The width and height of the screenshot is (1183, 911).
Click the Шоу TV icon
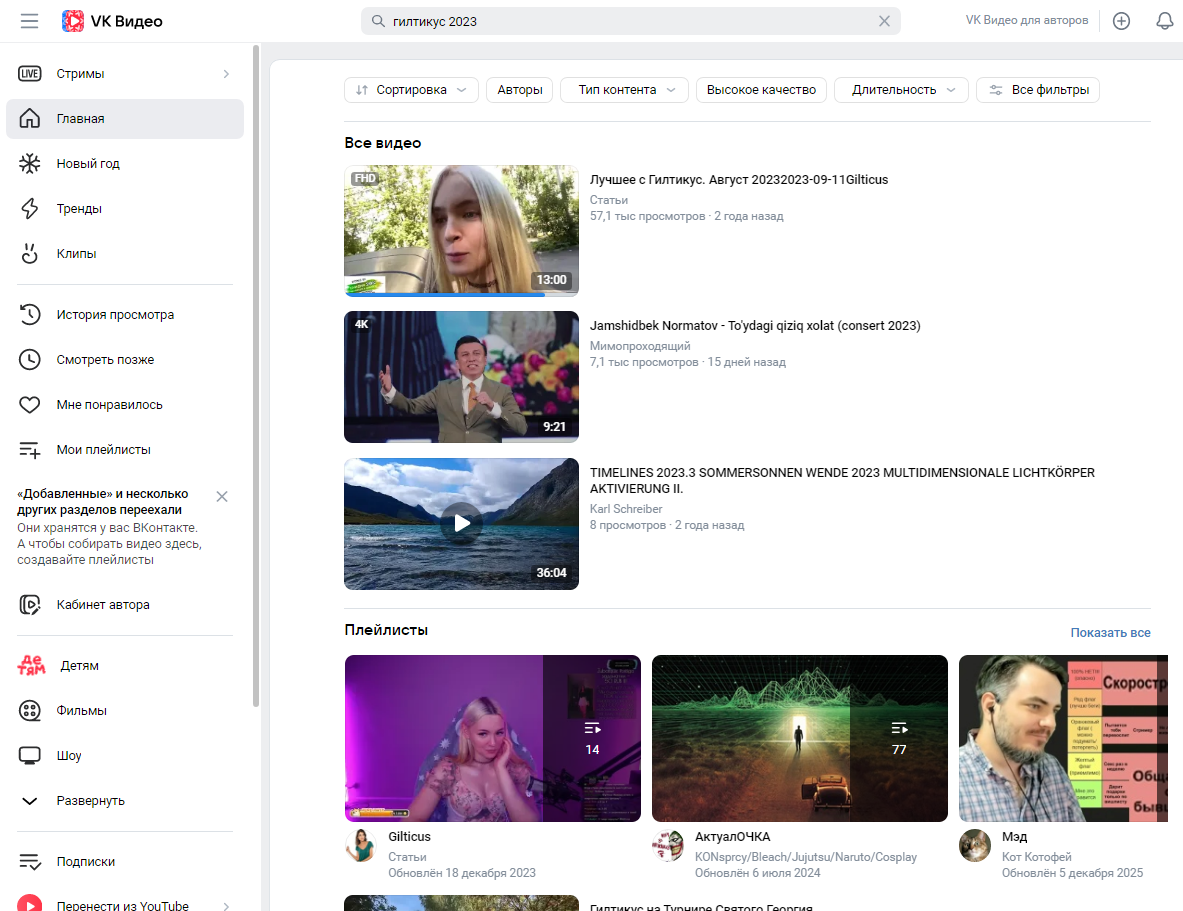[x=29, y=756]
